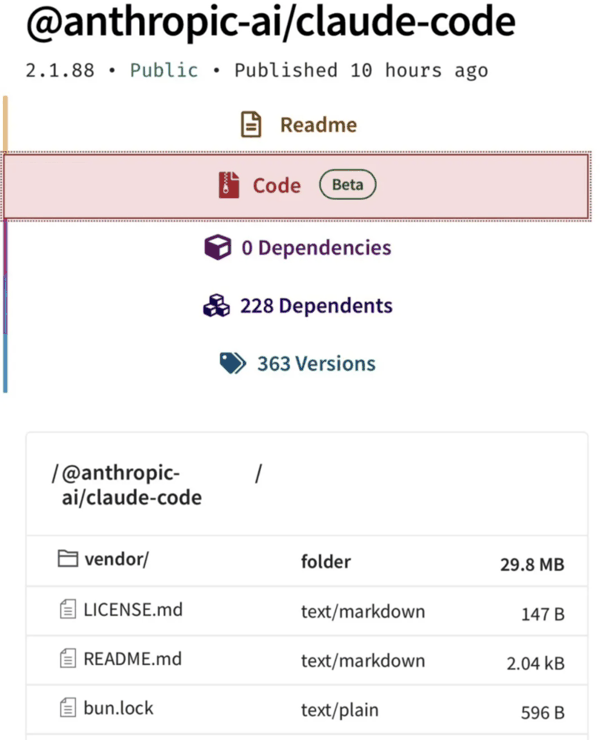The image size is (600, 740).
Task: Click the Beta badge on Code tab
Action: pos(347,185)
